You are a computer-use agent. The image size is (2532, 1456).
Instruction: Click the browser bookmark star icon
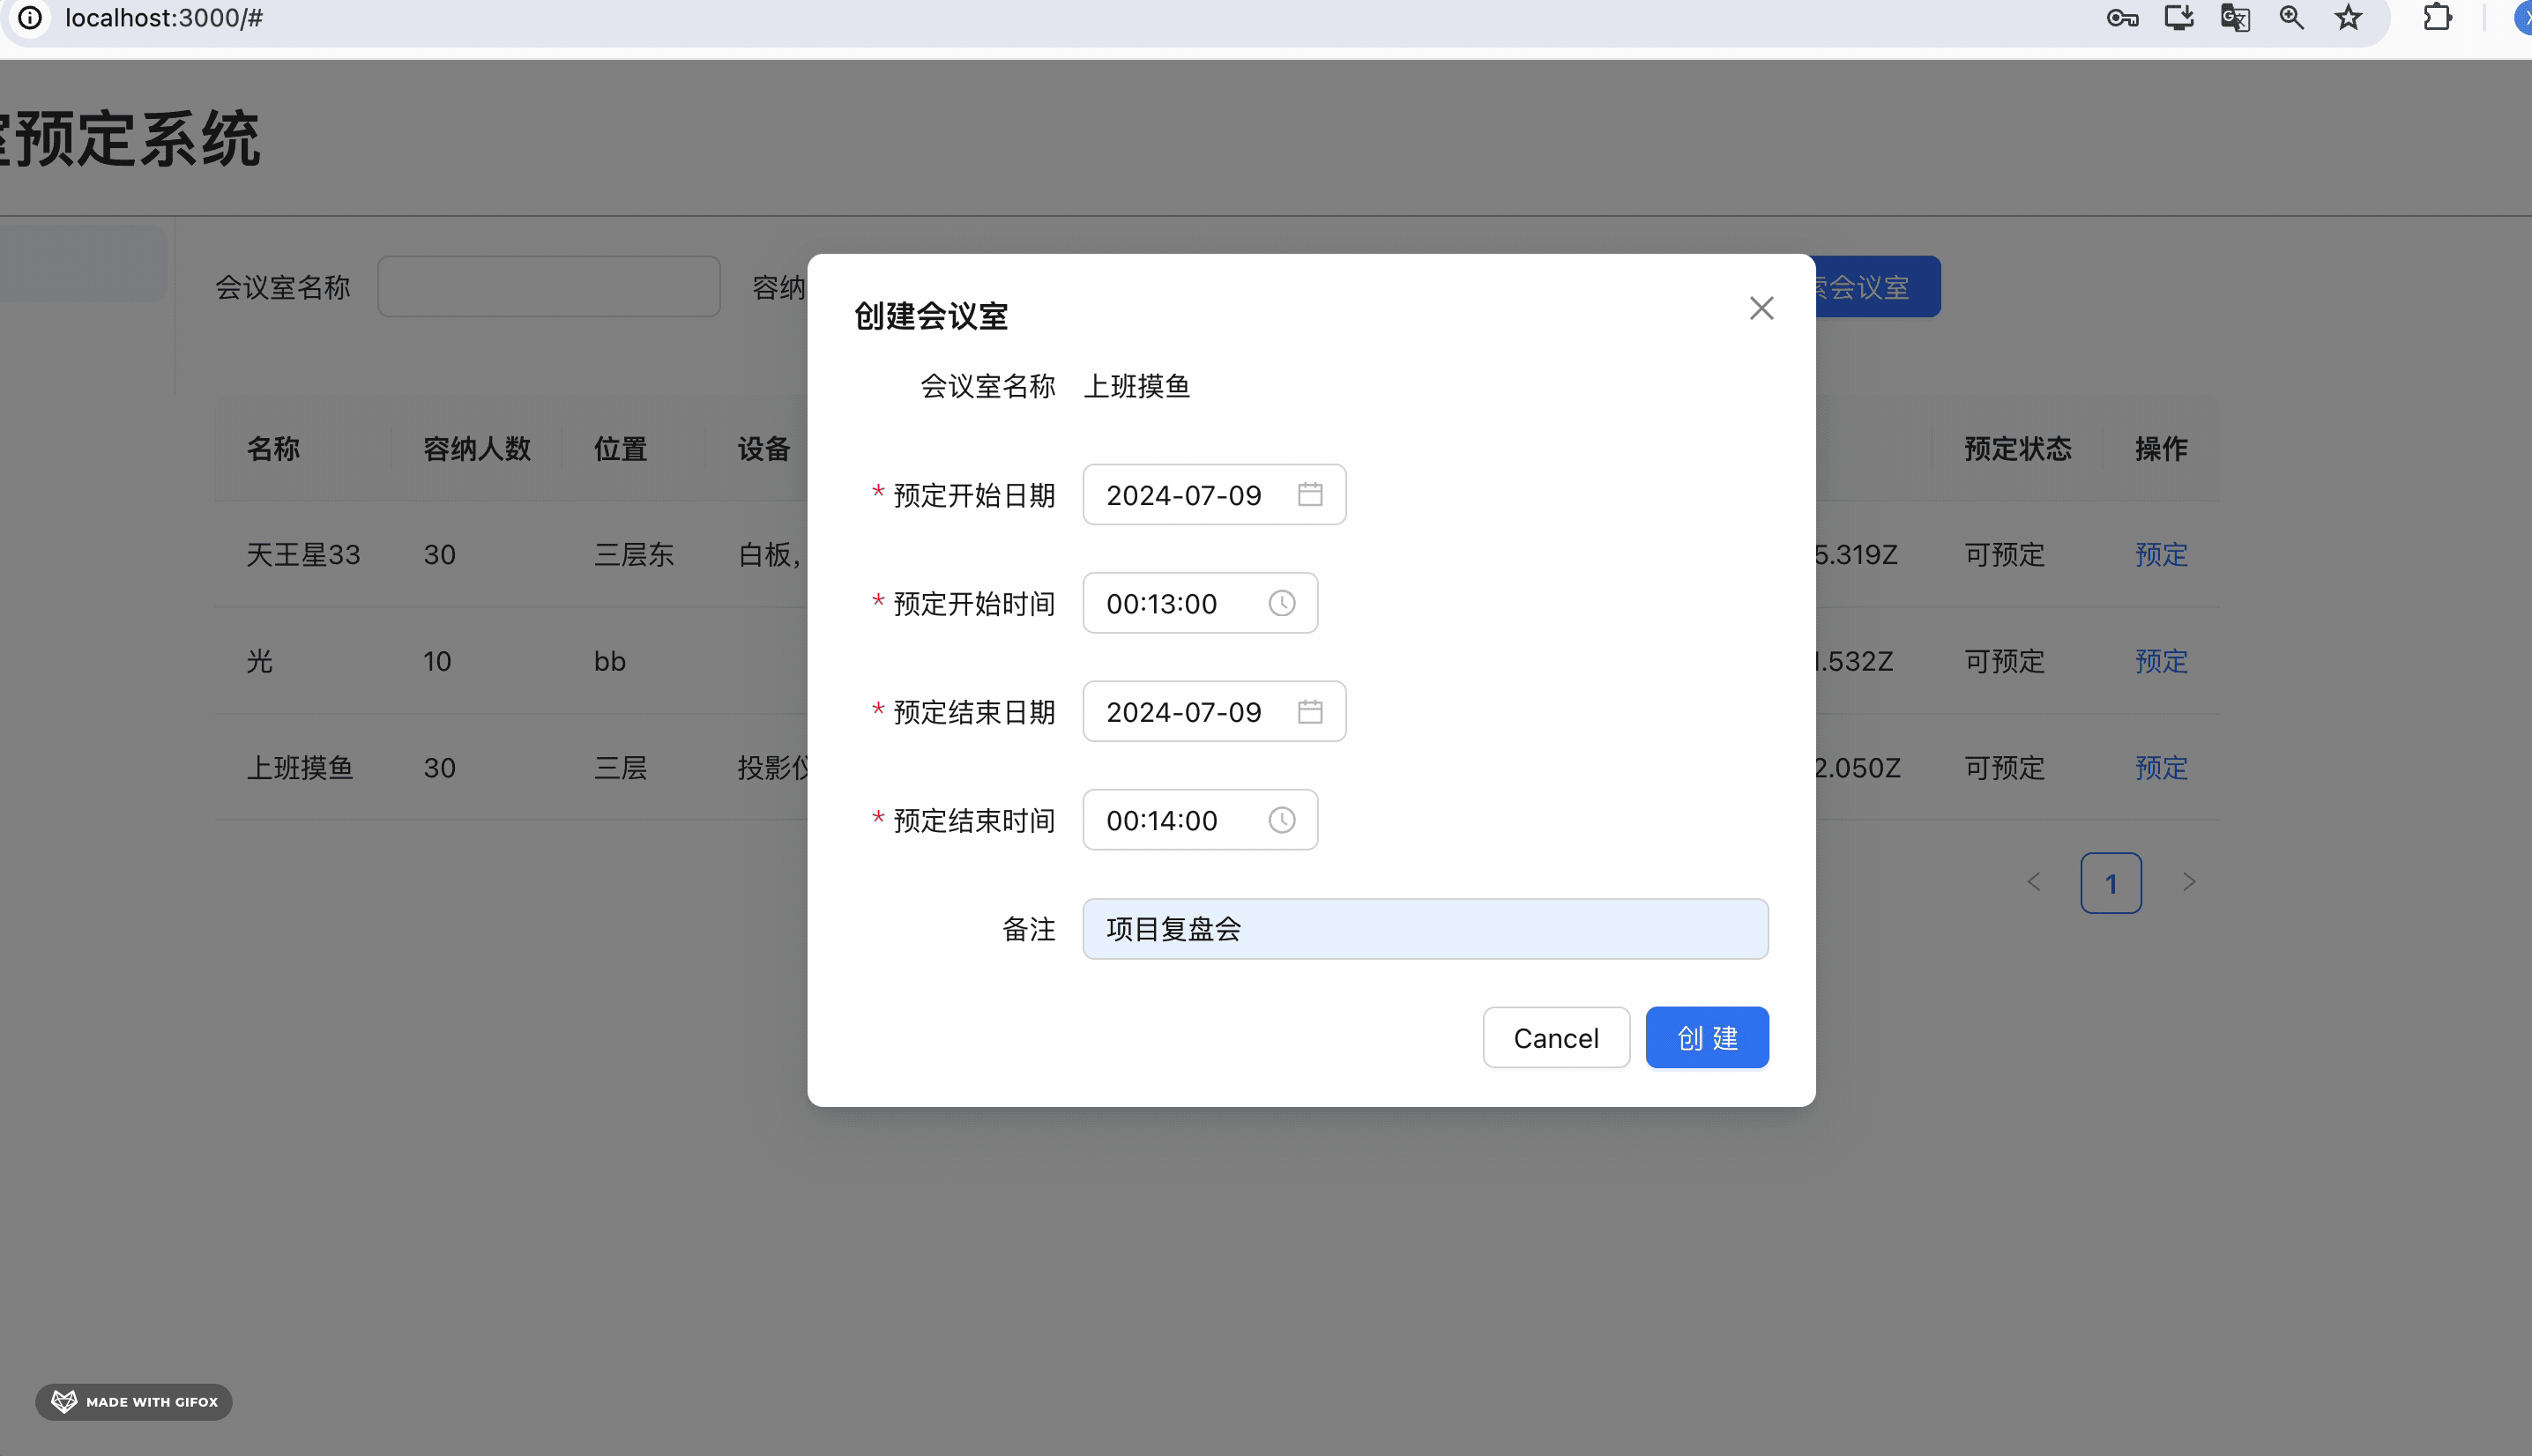click(2348, 18)
